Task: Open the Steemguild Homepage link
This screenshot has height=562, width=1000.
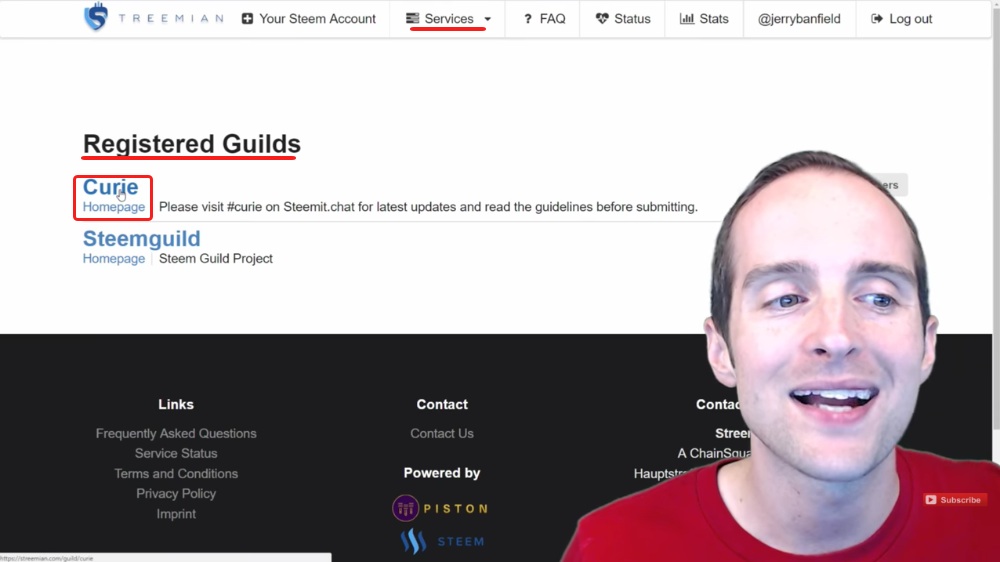Action: (114, 258)
